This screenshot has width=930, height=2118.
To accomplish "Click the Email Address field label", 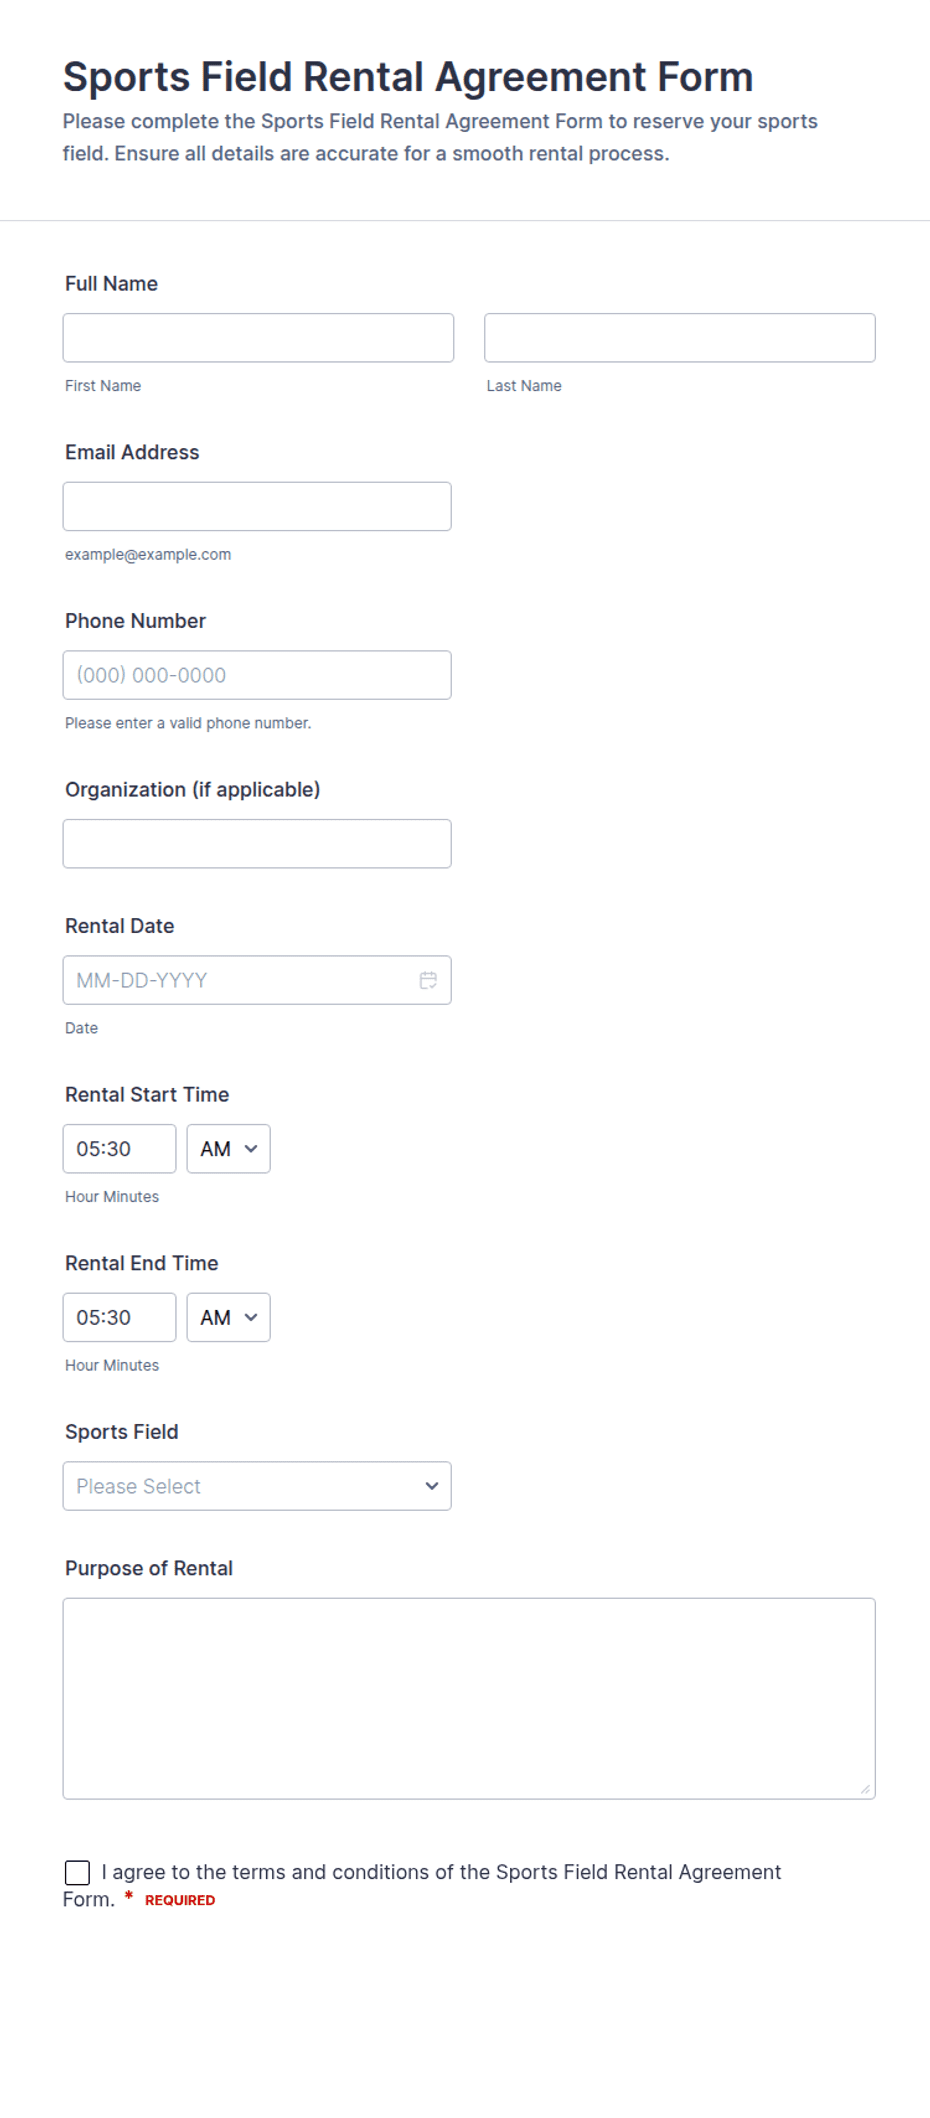I will [x=132, y=452].
